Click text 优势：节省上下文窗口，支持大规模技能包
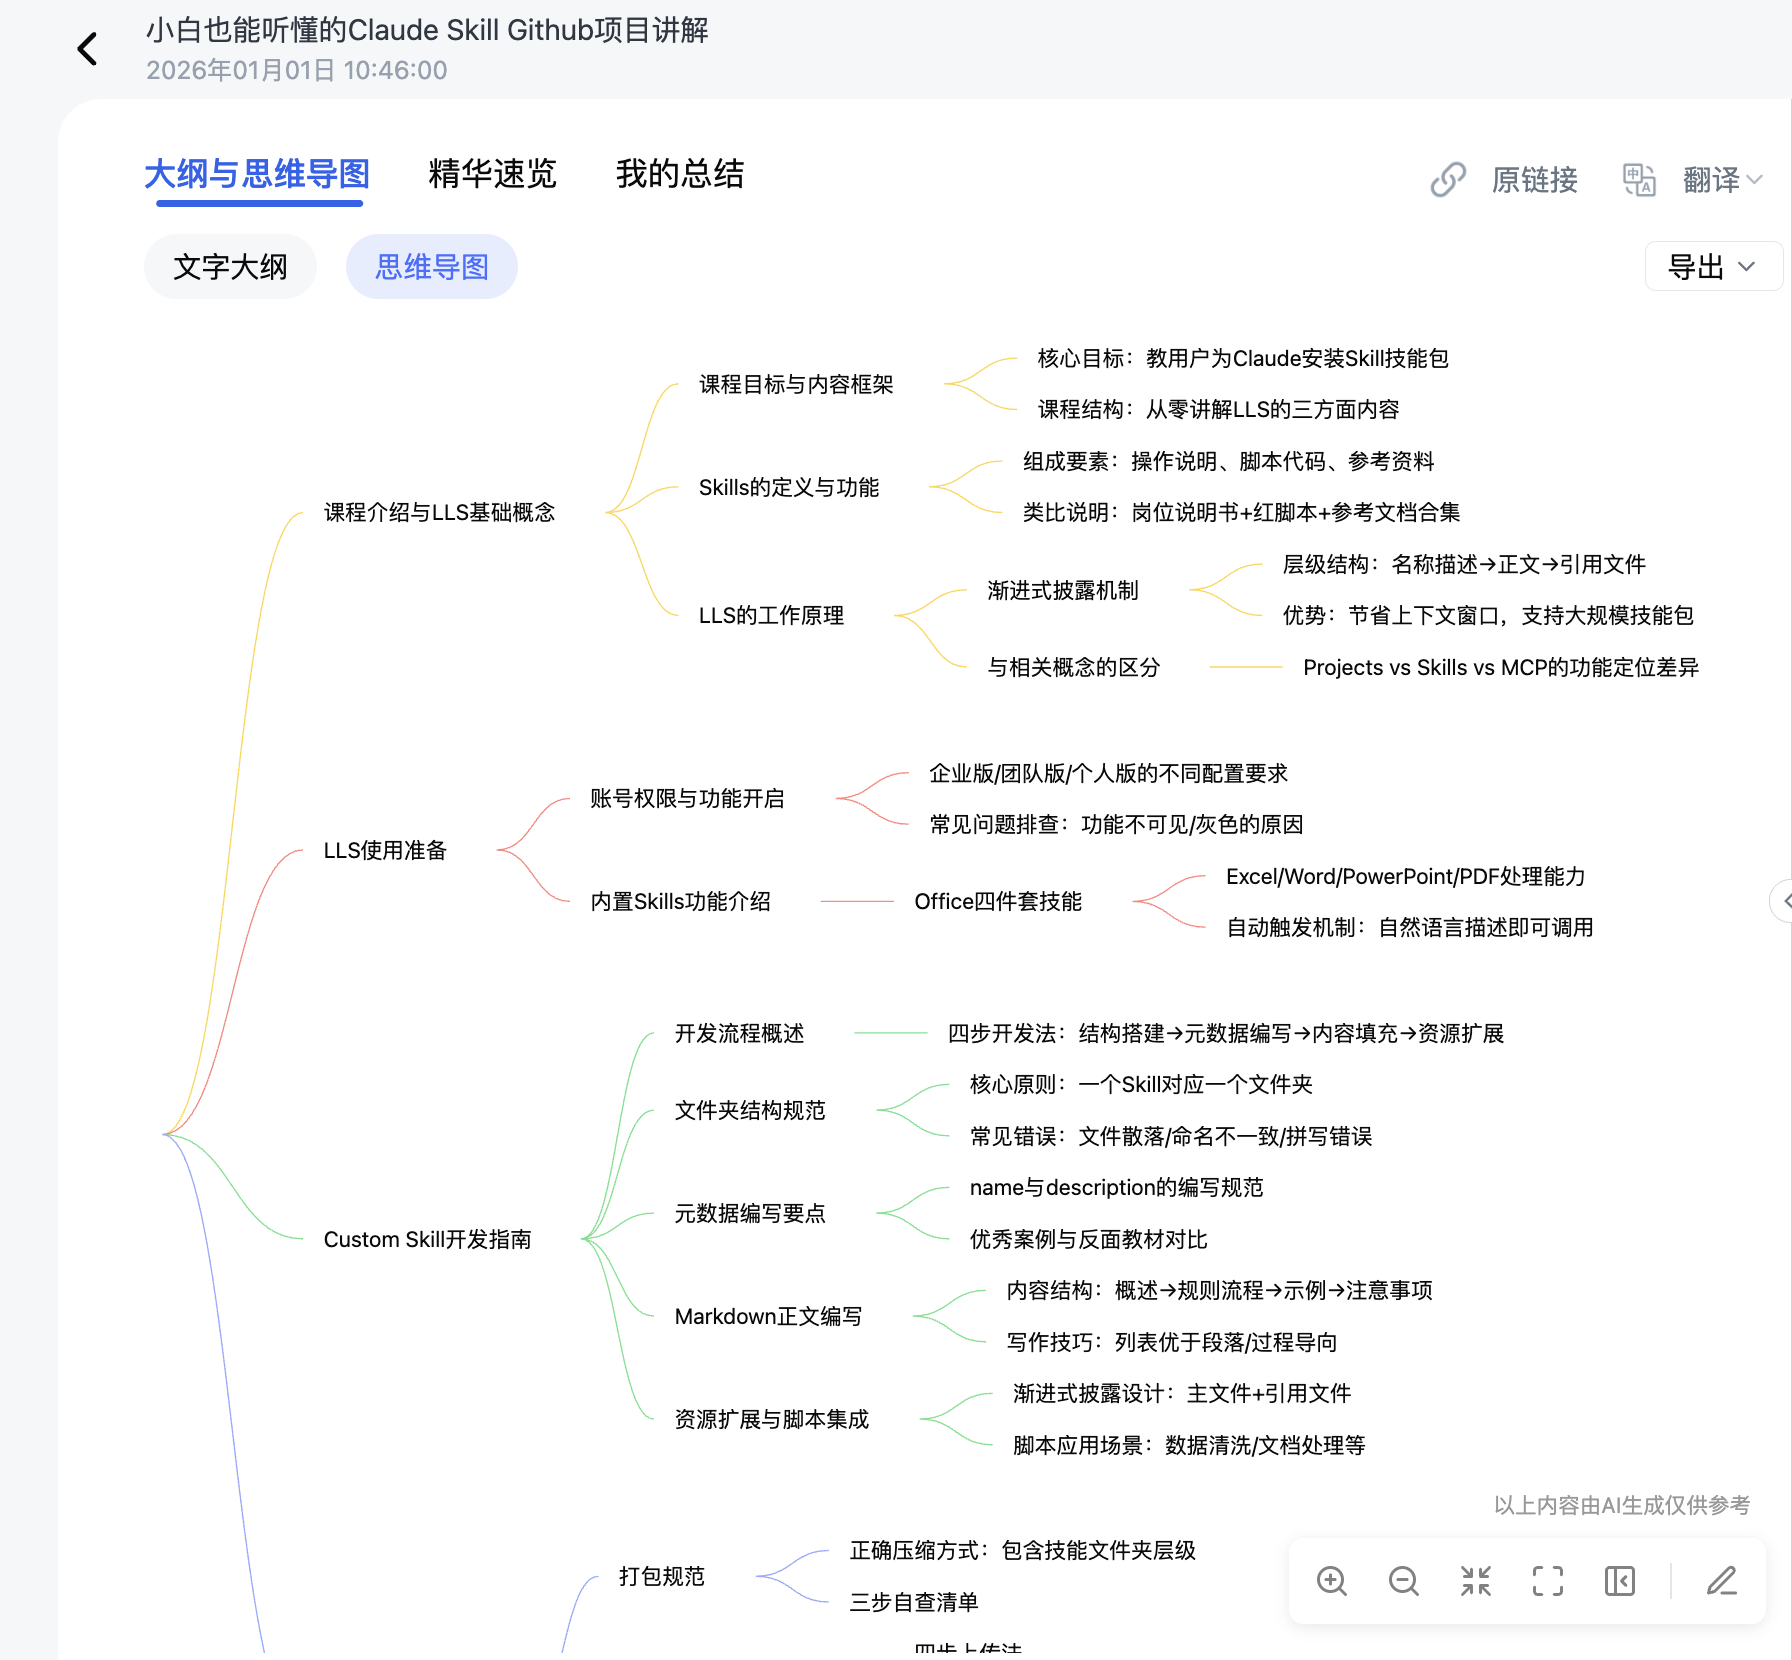The width and height of the screenshot is (1792, 1660). pyautogui.click(x=1488, y=615)
